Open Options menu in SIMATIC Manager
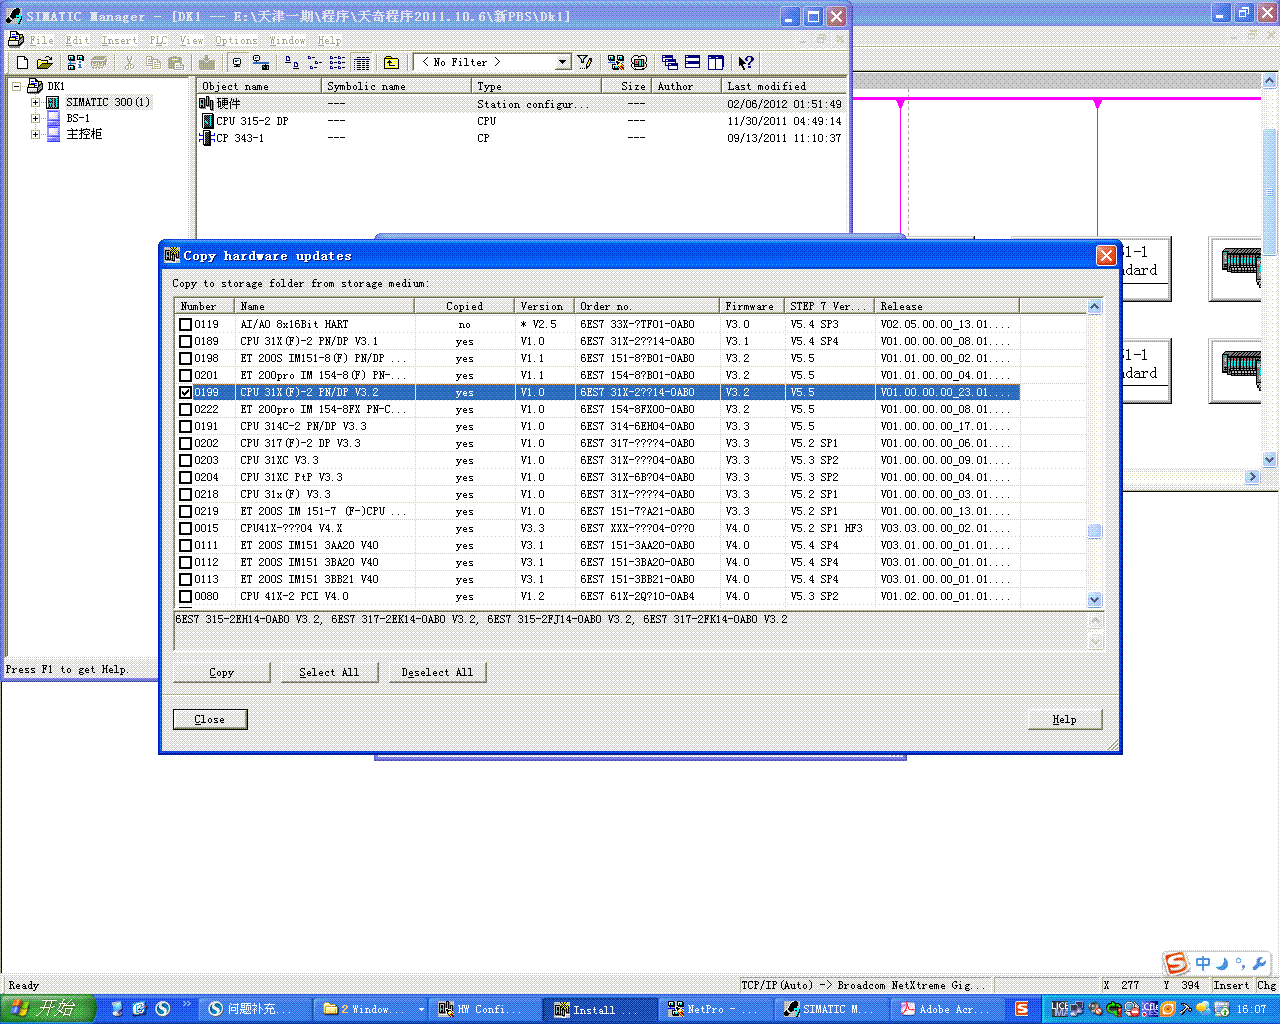This screenshot has height=1024, width=1280. point(236,40)
